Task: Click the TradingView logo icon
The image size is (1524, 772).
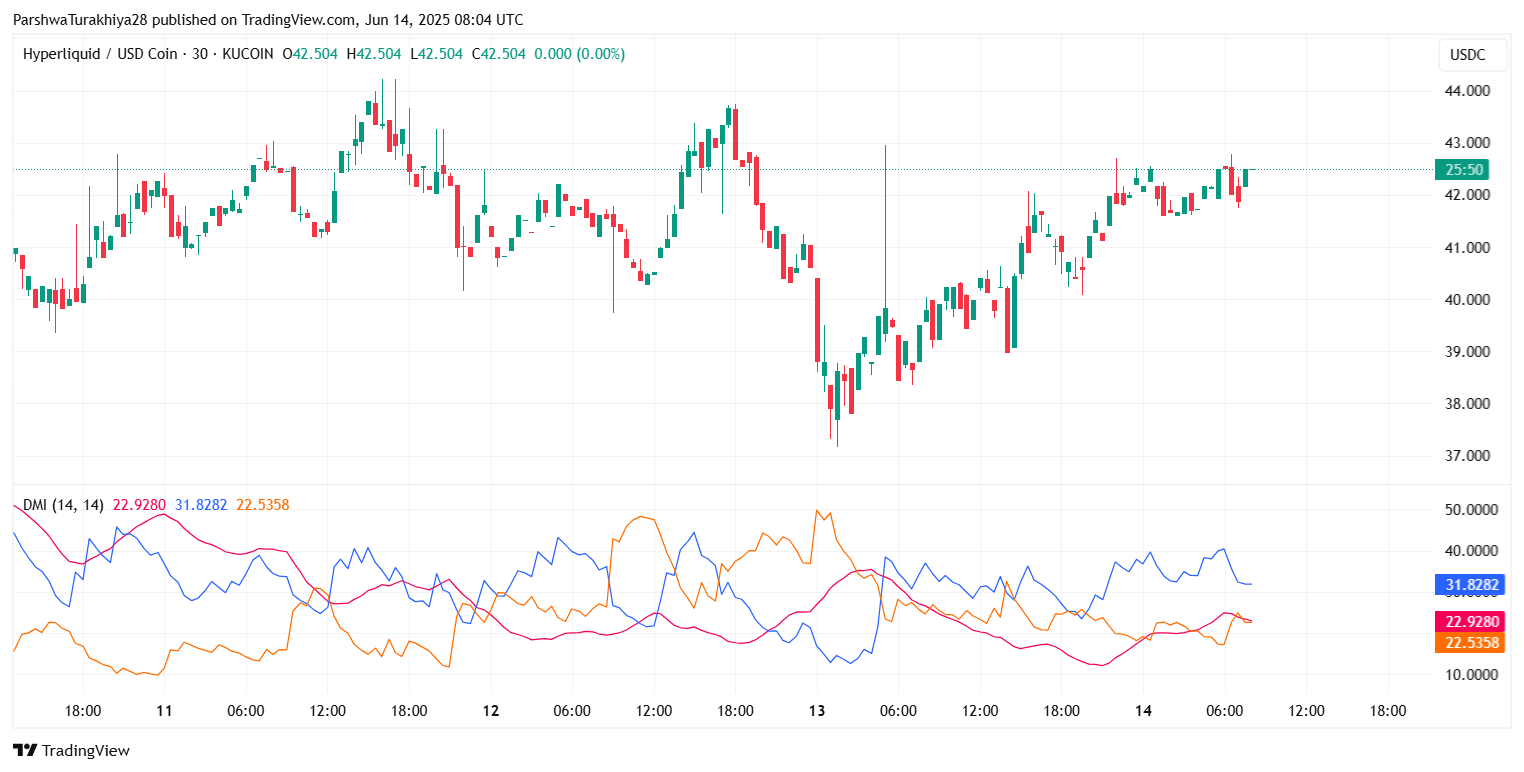Action: coord(25,750)
